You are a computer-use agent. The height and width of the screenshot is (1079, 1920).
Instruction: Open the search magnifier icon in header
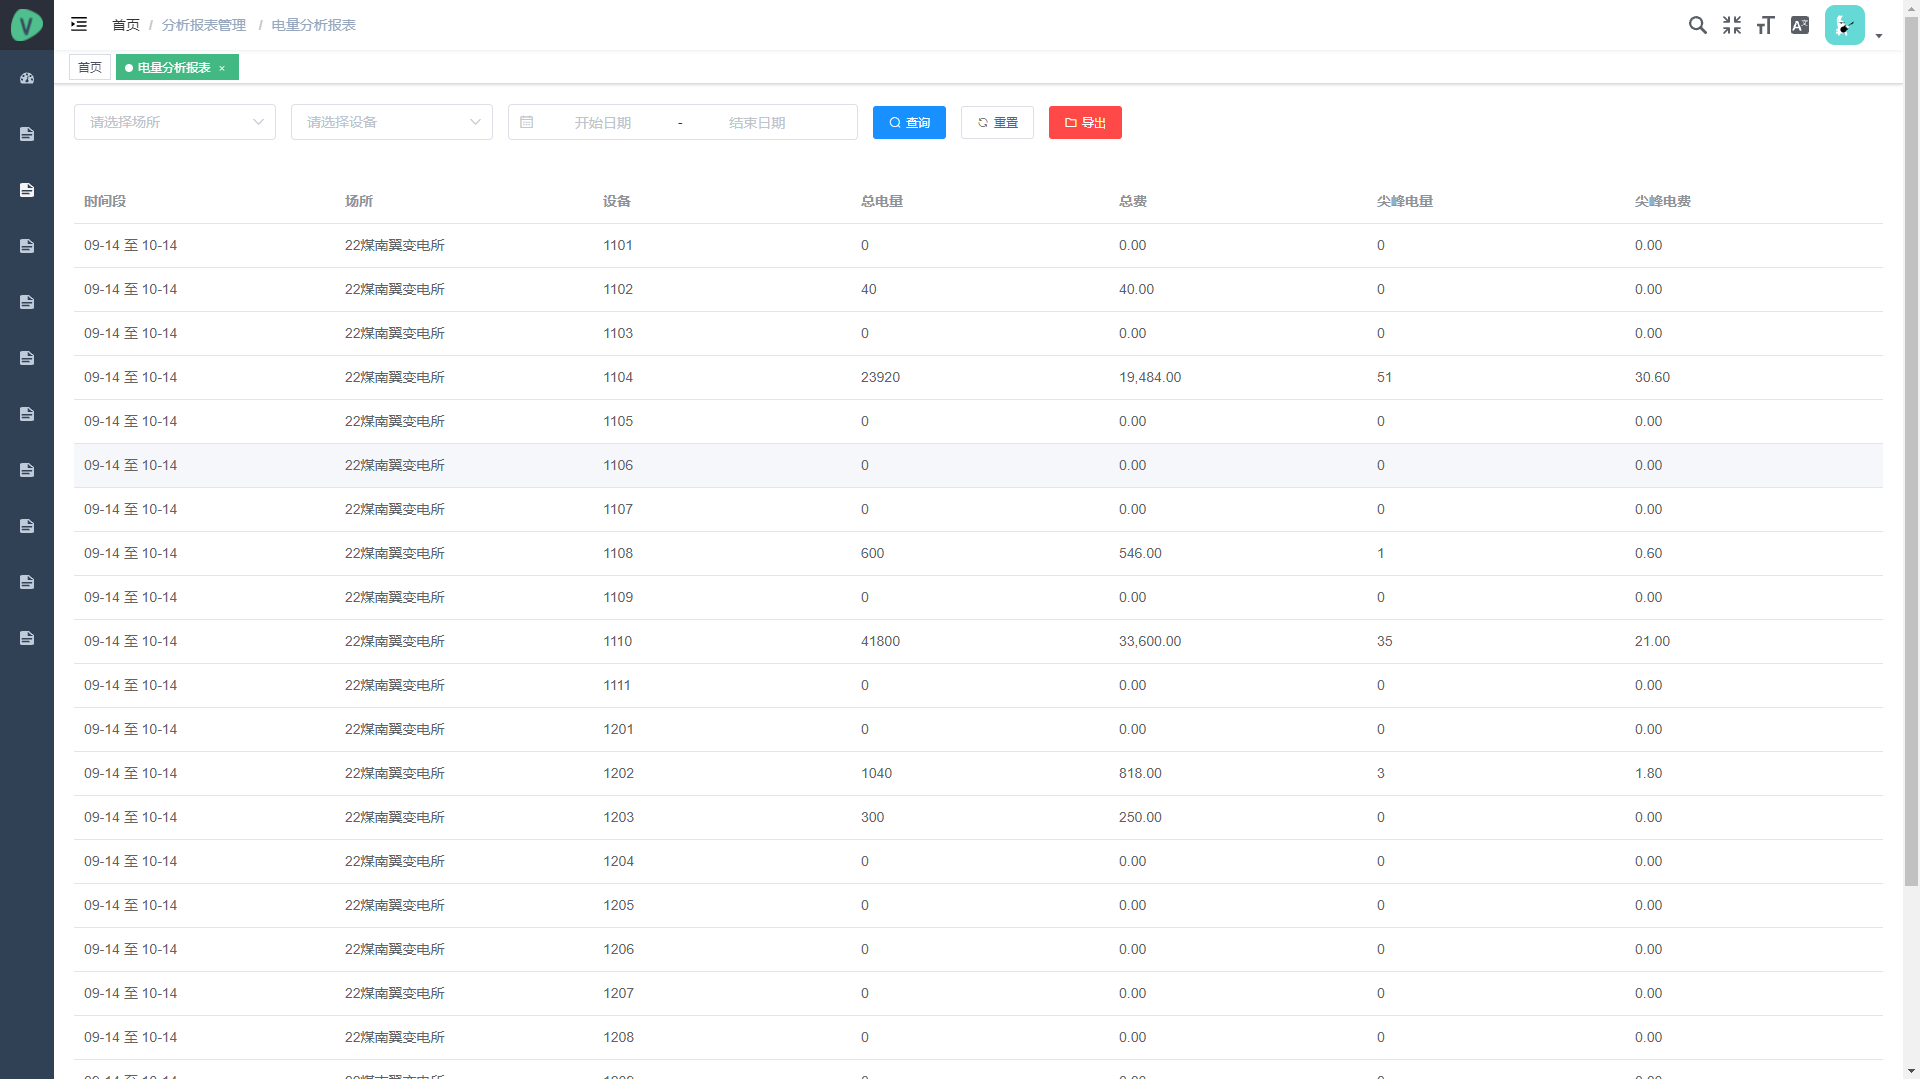(x=1697, y=25)
